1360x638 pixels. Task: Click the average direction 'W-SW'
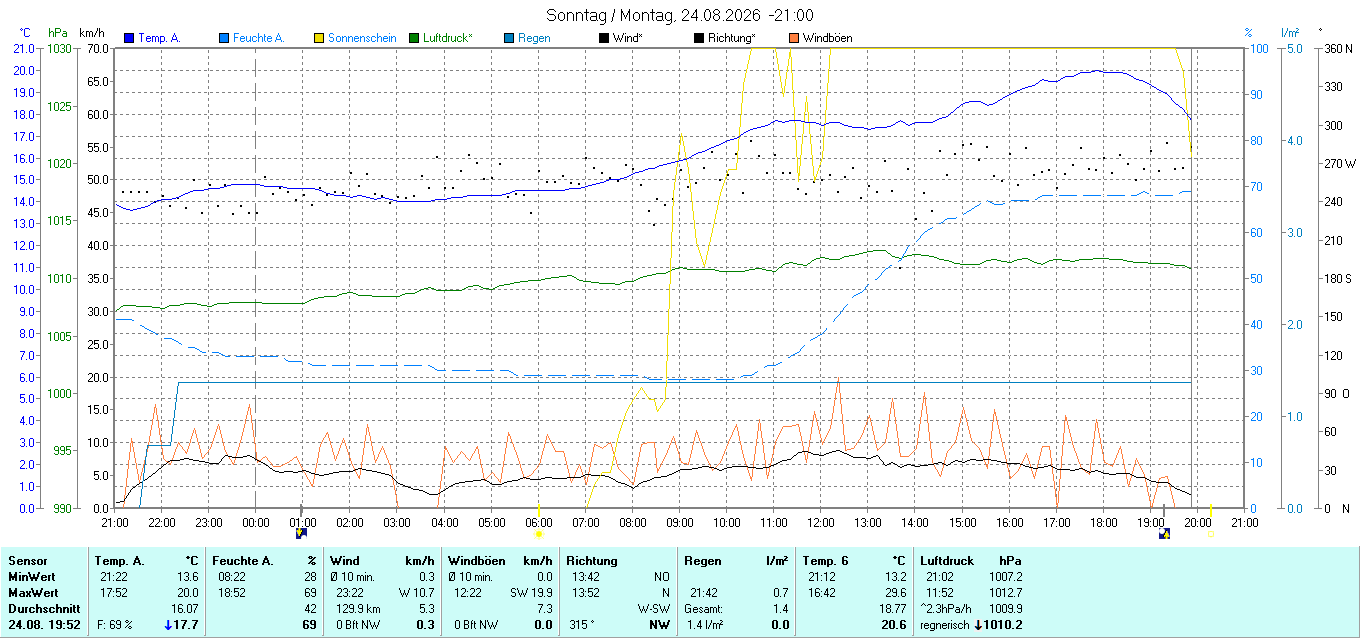pyautogui.click(x=654, y=609)
